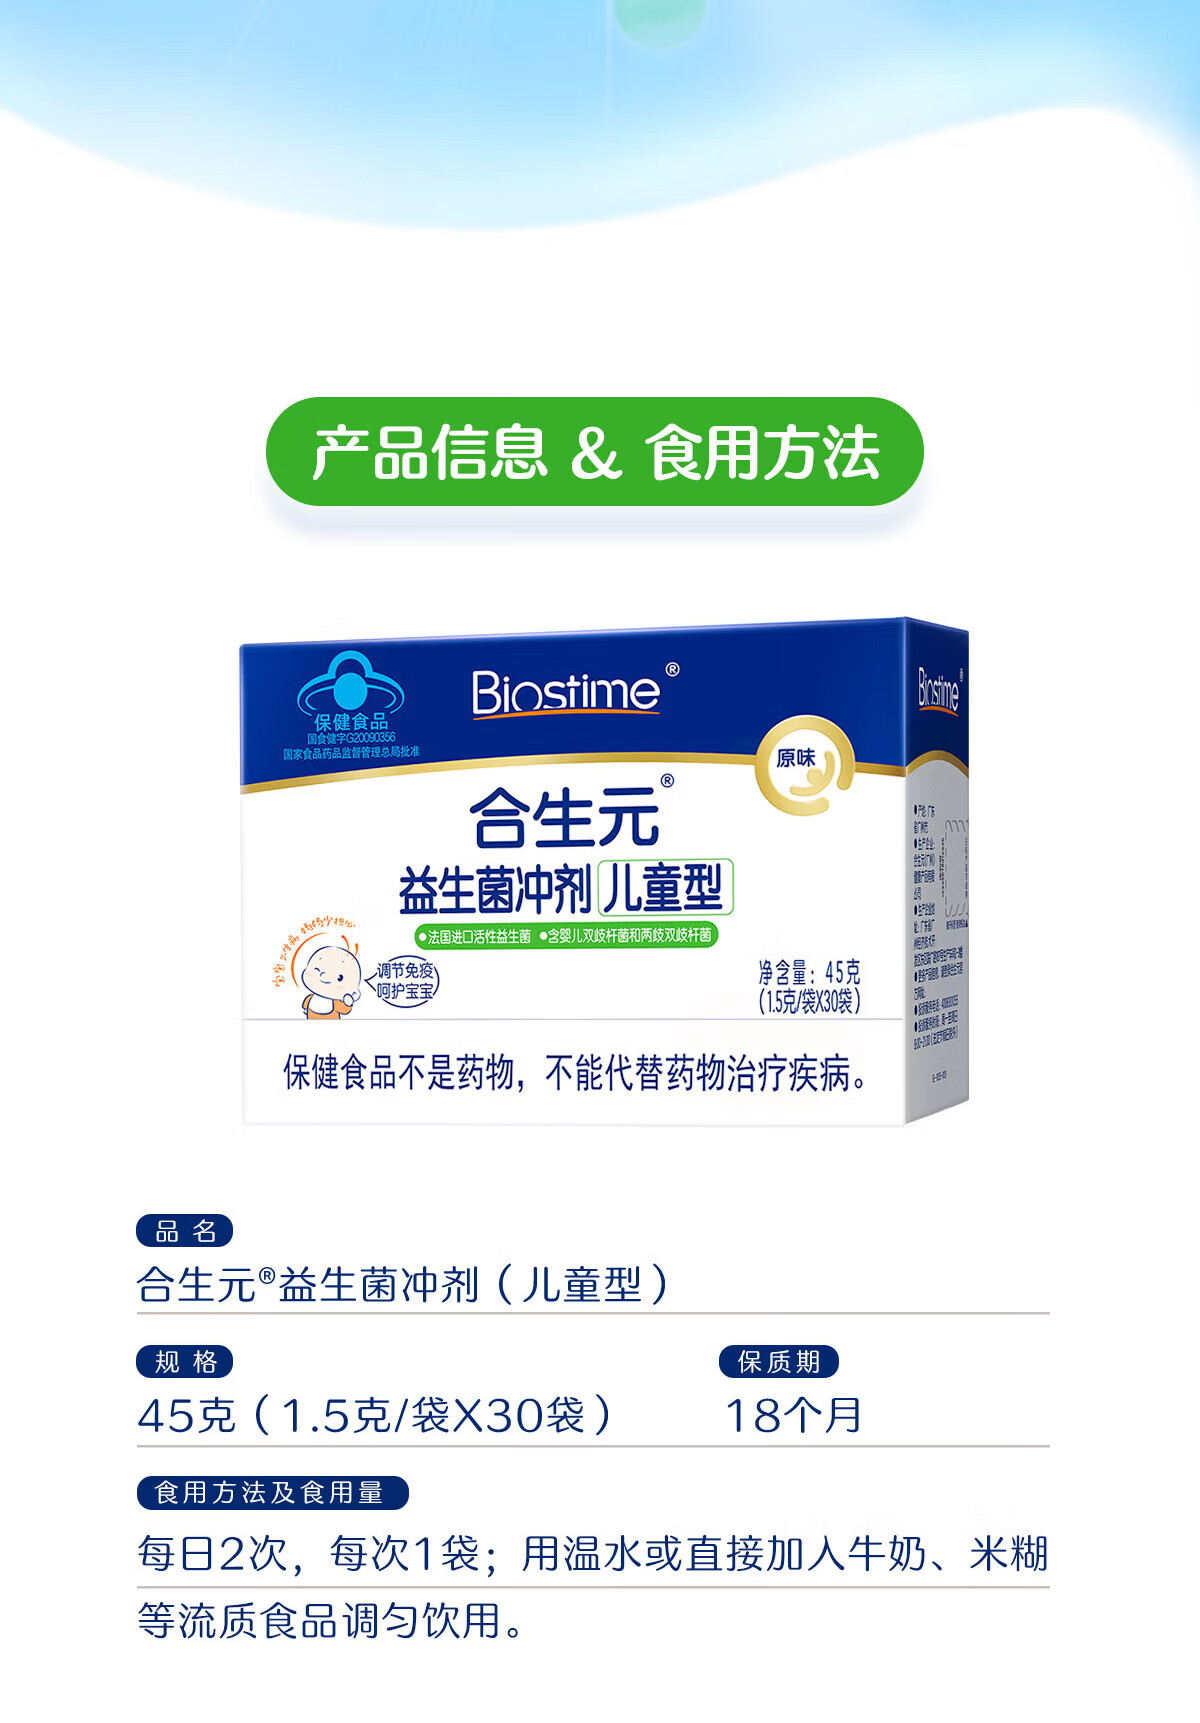Image resolution: width=1200 pixels, height=1723 pixels.
Task: Select the 食用方法及食用量 label tag
Action: [272, 1493]
